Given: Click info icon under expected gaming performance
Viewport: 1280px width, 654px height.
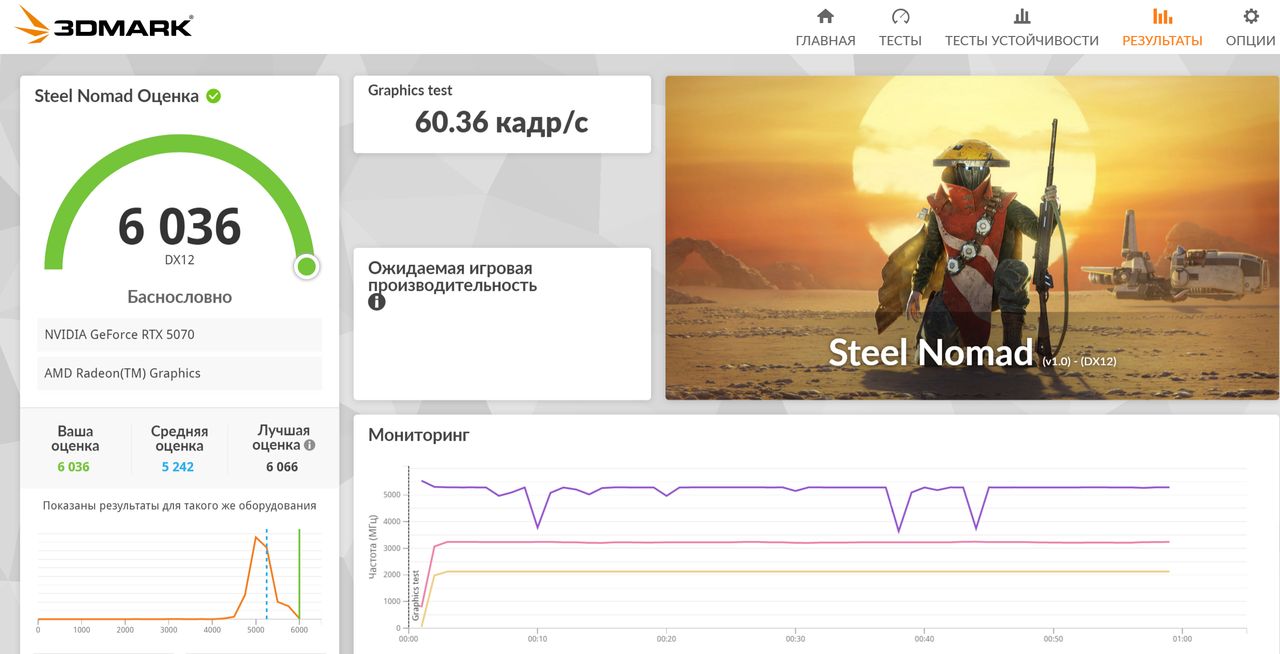Looking at the screenshot, I should pos(377,301).
